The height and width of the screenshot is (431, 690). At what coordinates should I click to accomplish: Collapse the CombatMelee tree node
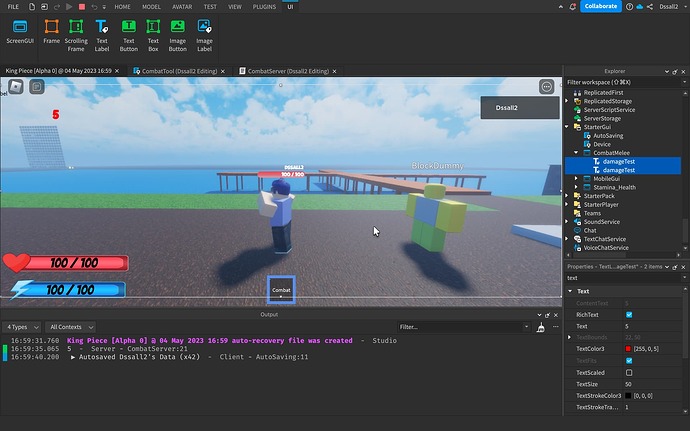576,153
